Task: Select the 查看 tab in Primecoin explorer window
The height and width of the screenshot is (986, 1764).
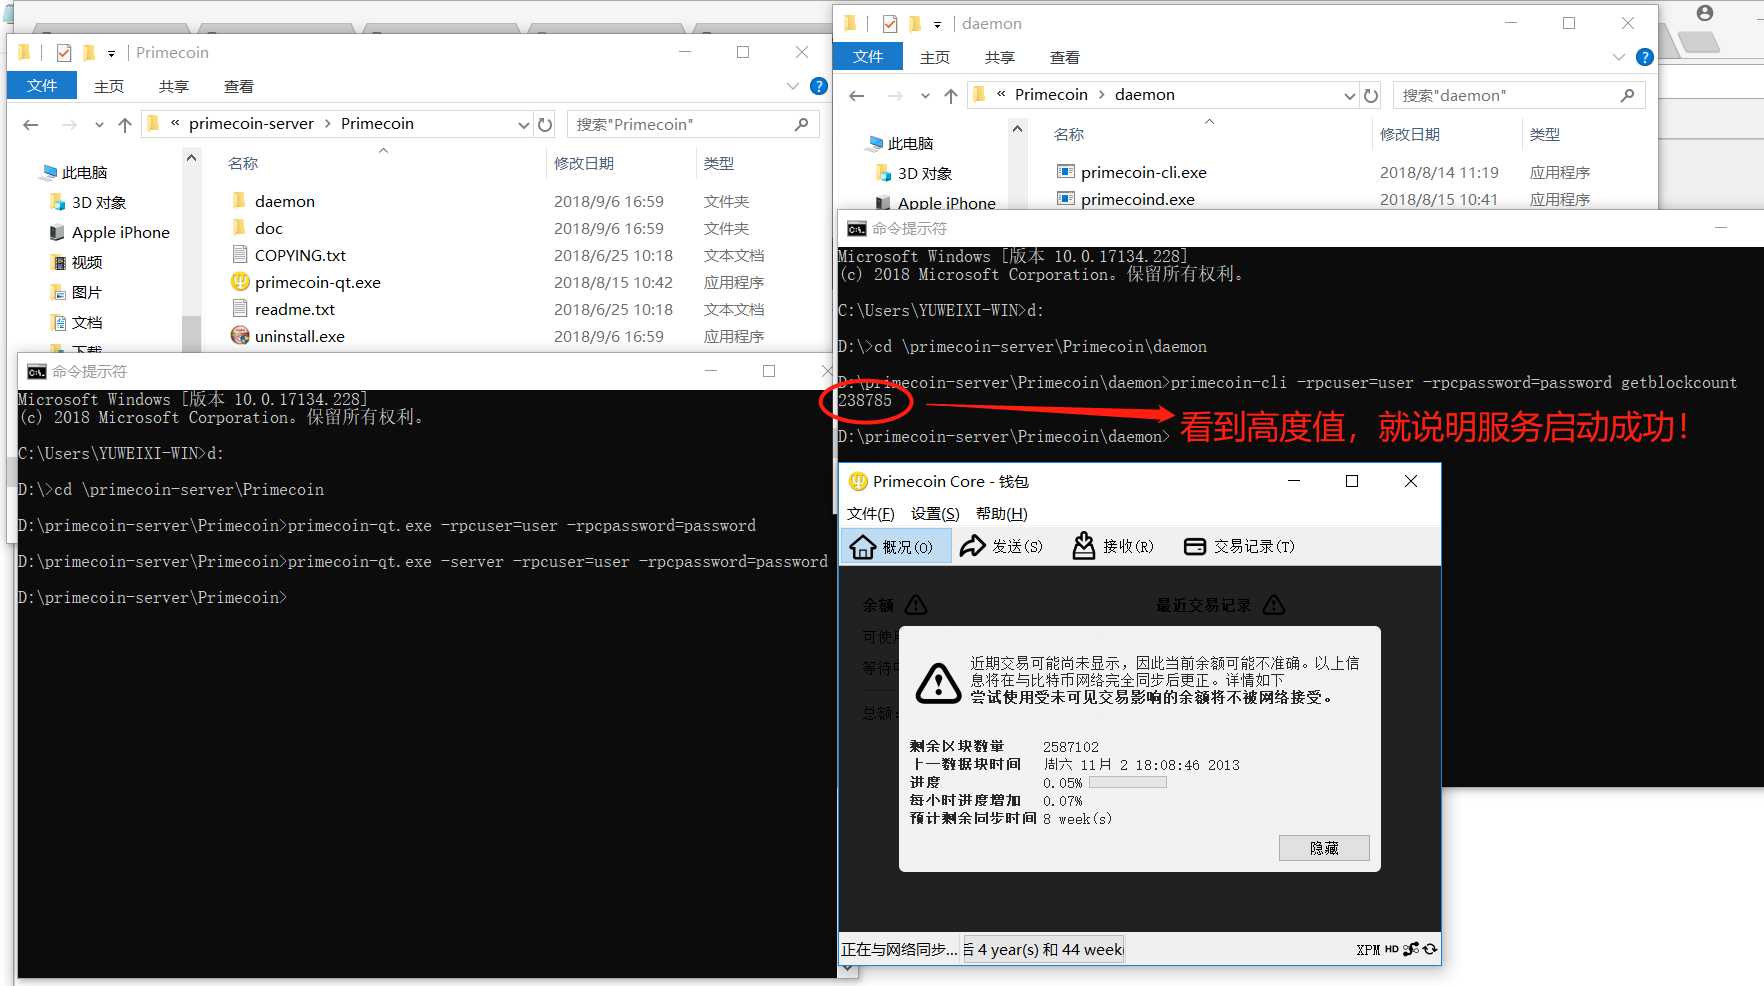Action: [239, 87]
